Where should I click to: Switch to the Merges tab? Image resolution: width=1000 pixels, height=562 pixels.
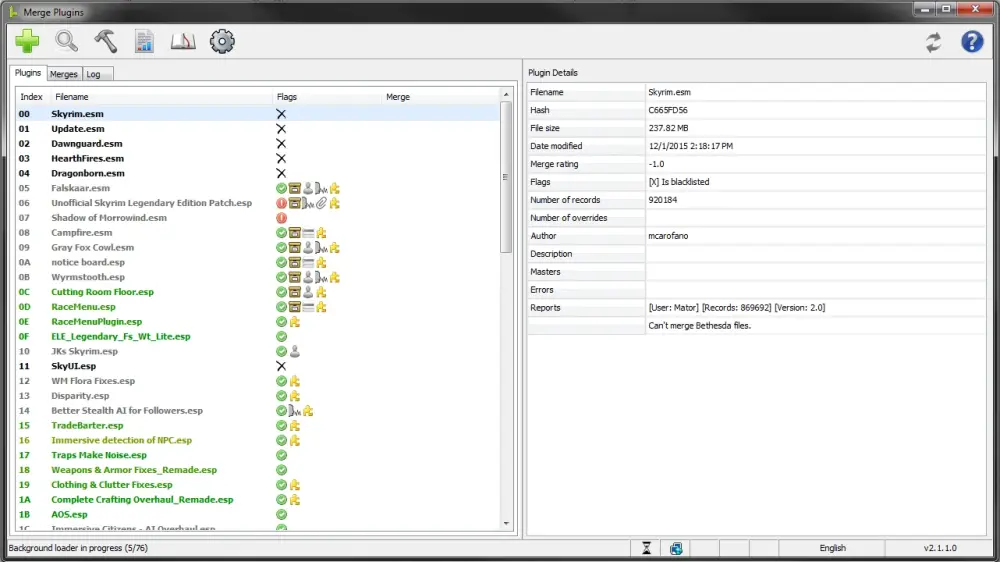[x=64, y=74]
